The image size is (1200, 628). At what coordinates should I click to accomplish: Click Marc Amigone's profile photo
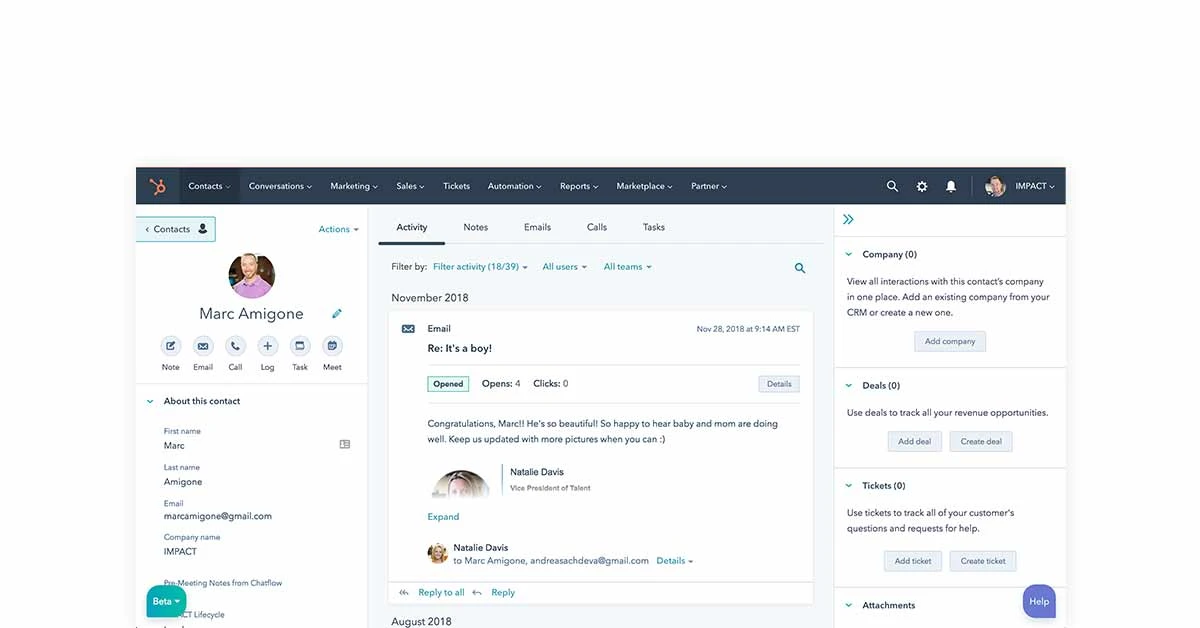251,275
